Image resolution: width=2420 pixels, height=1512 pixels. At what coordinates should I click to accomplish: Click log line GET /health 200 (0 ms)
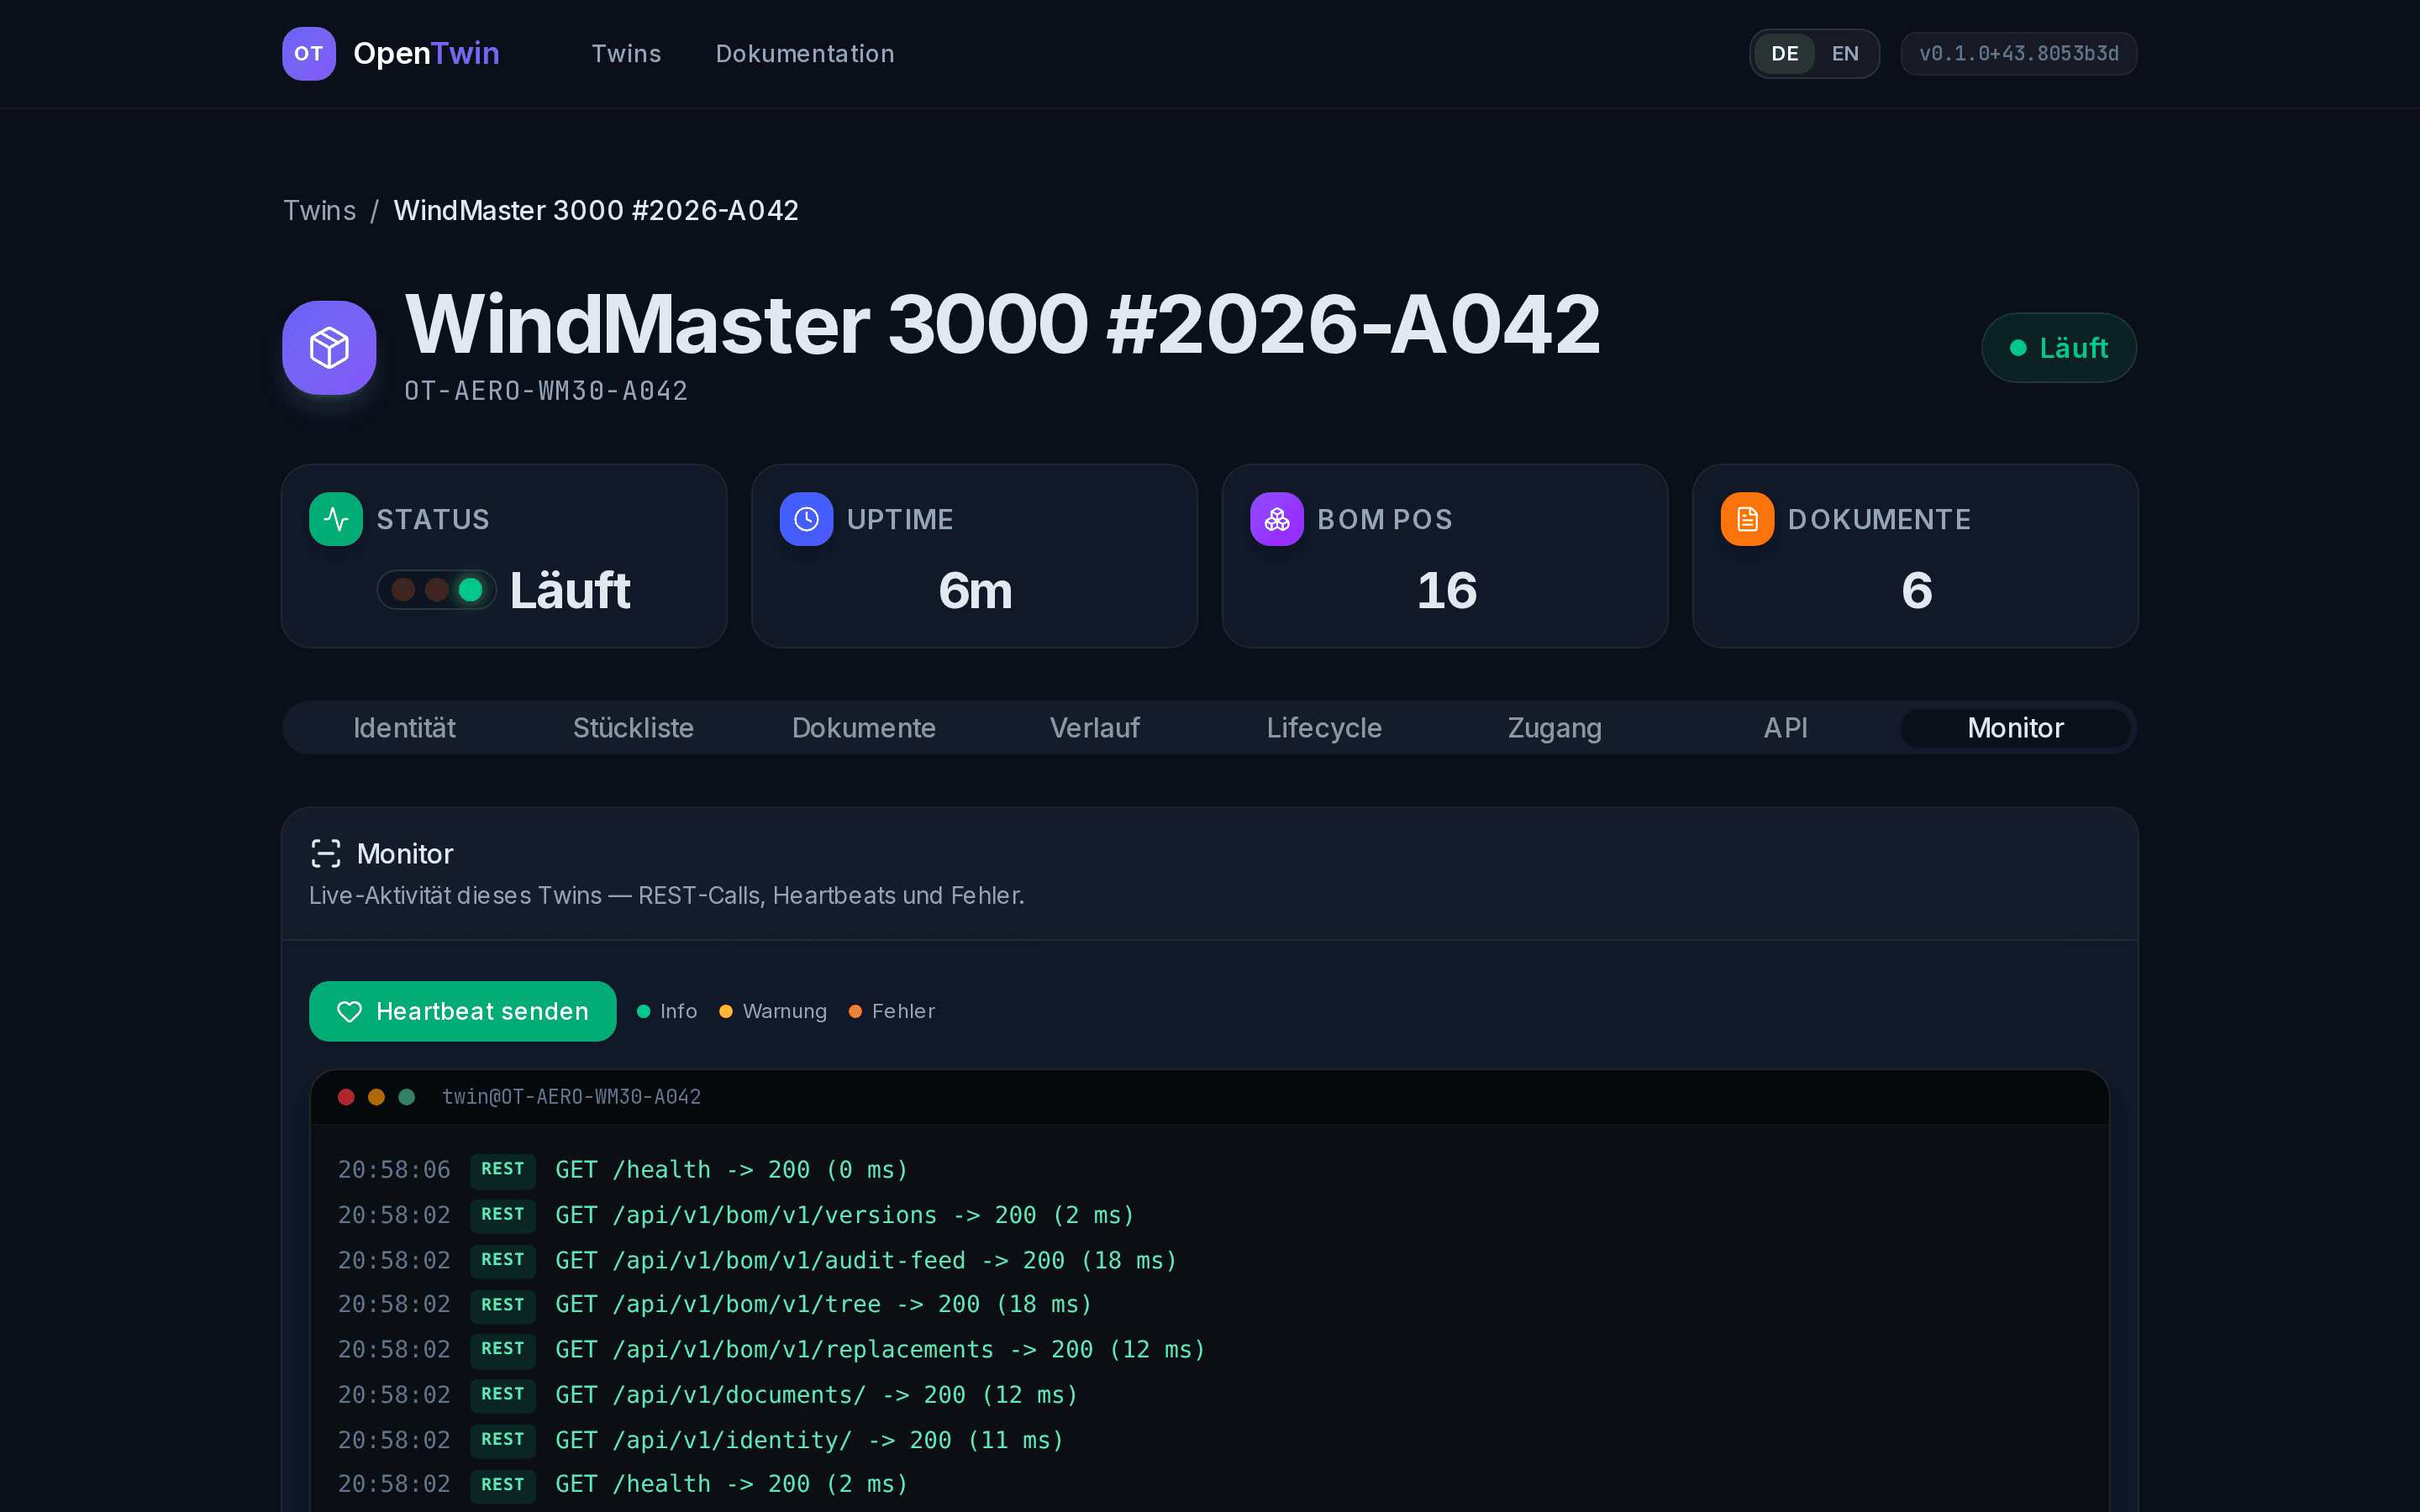731,1170
